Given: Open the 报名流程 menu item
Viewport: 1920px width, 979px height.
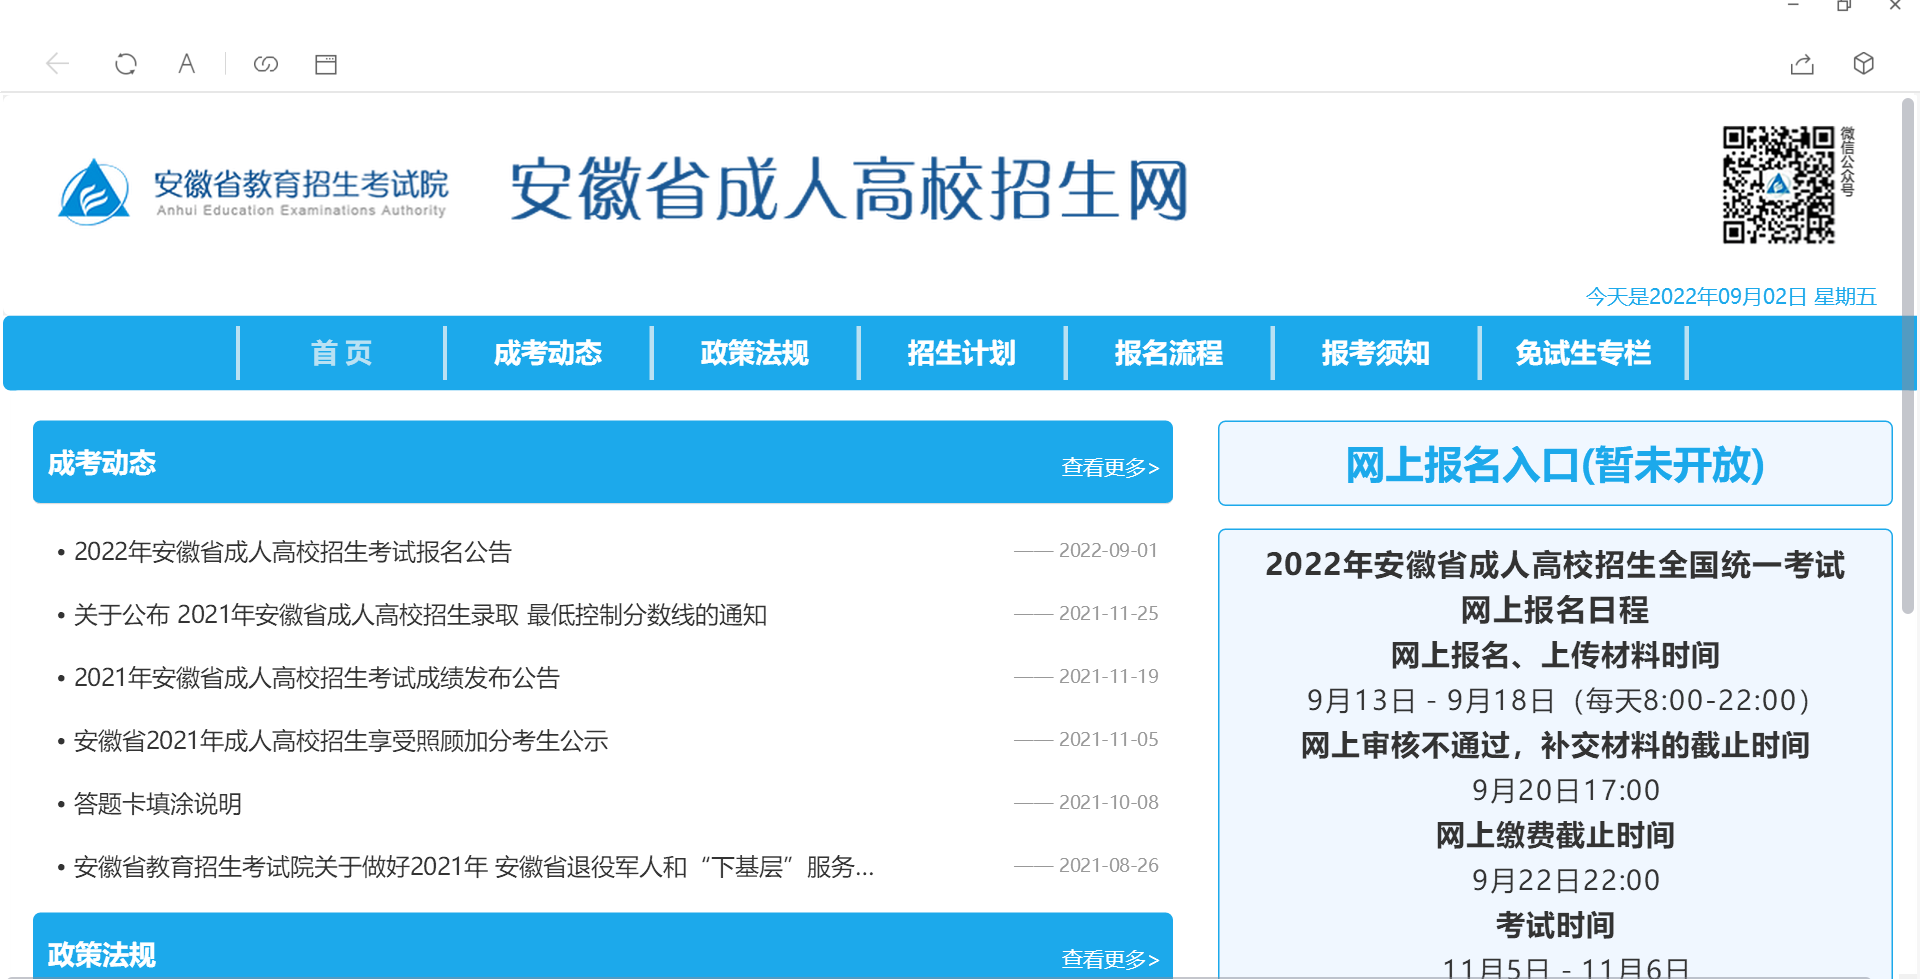Looking at the screenshot, I should point(1168,353).
